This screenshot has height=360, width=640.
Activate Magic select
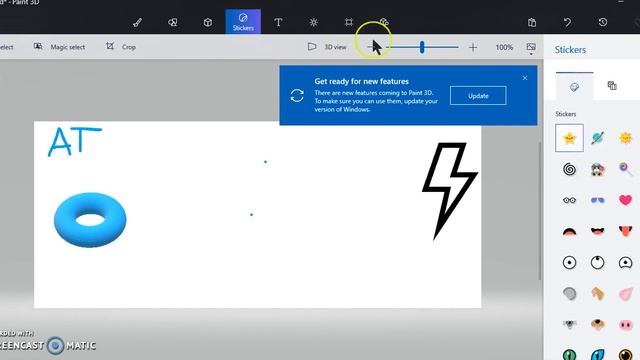point(60,47)
